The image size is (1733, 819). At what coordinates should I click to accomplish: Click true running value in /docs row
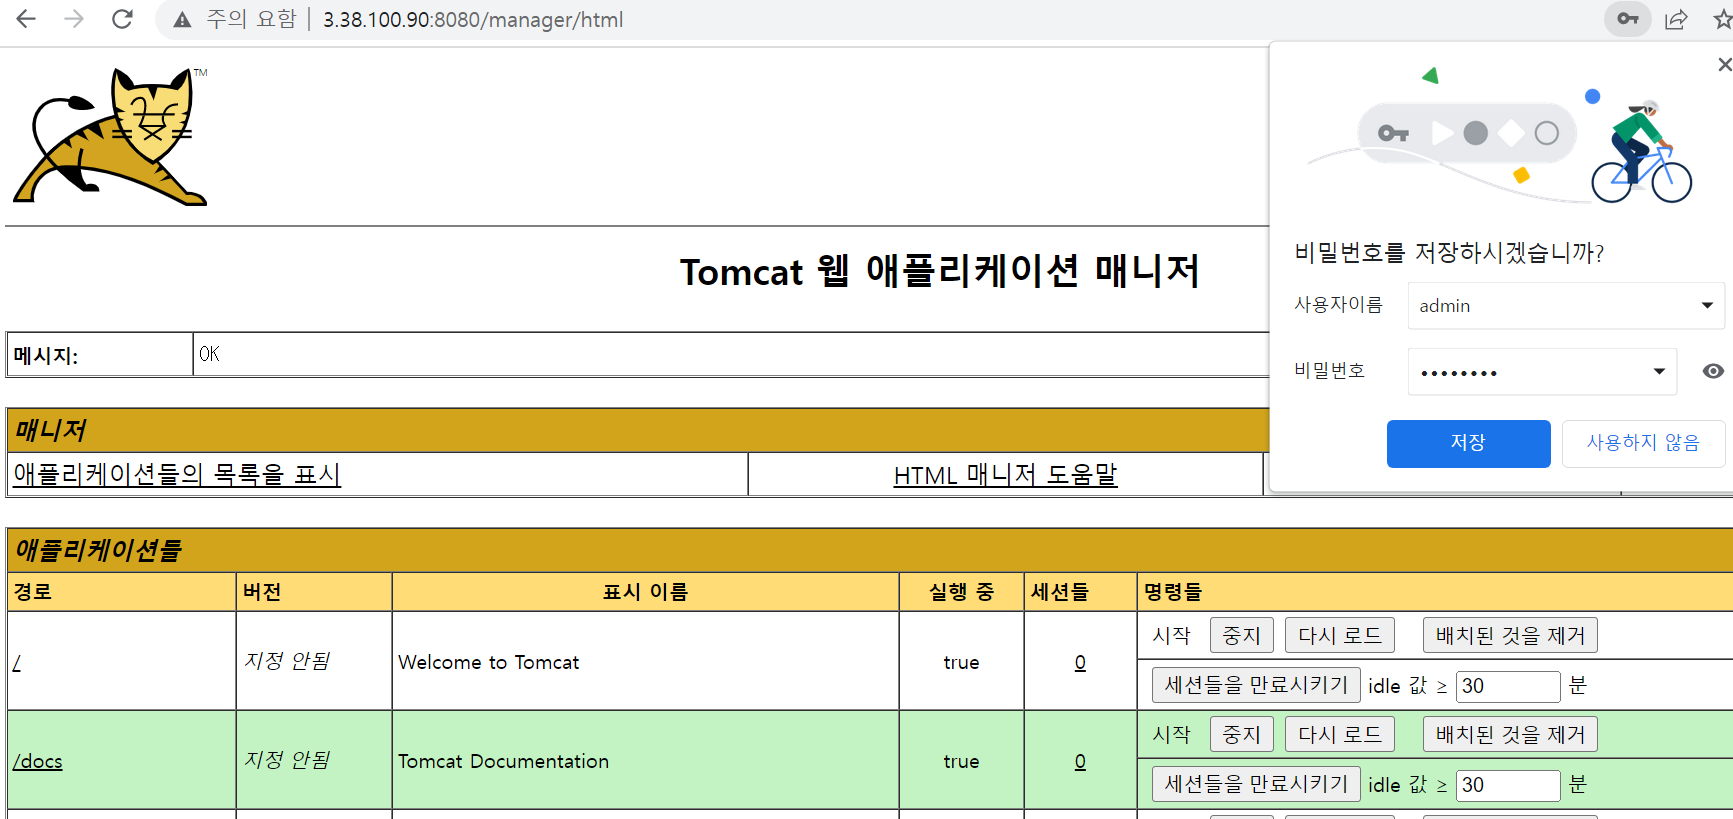point(961,761)
